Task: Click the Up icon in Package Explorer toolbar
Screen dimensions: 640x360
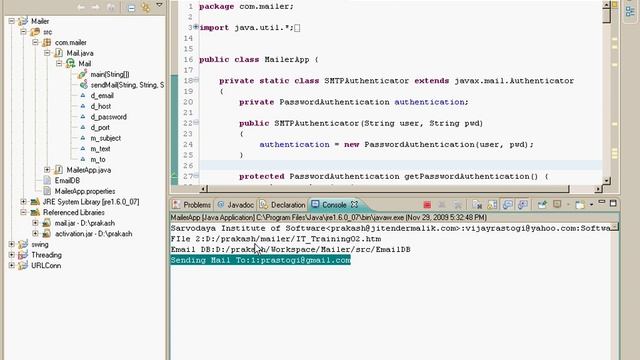Action: coord(111,7)
